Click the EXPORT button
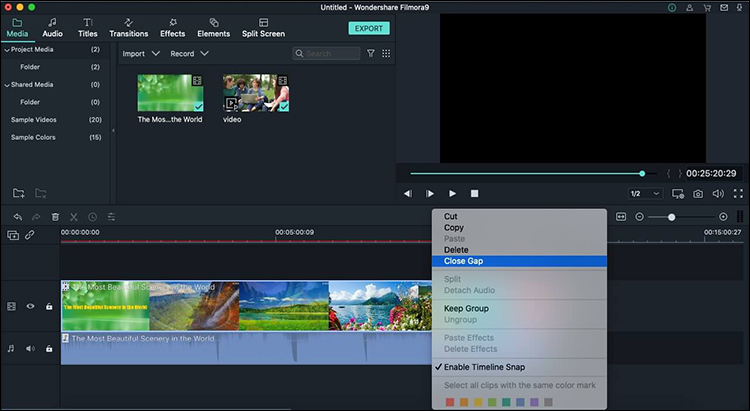 point(369,28)
